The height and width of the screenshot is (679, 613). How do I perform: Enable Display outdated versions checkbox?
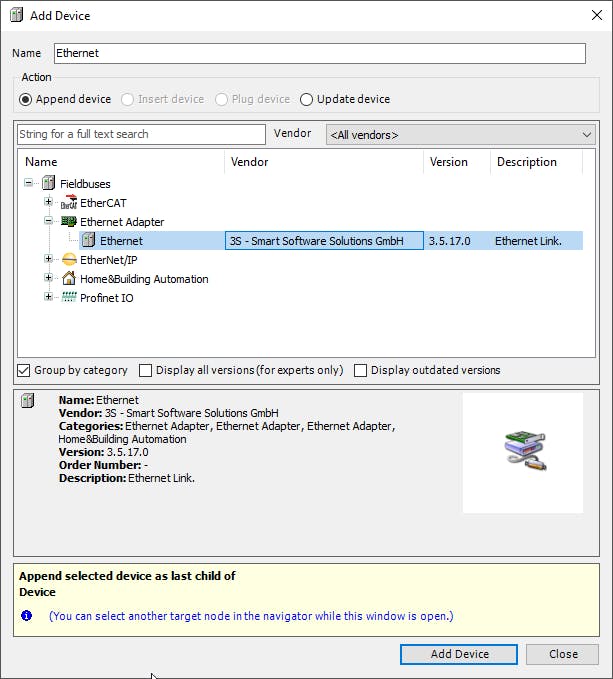coord(360,370)
